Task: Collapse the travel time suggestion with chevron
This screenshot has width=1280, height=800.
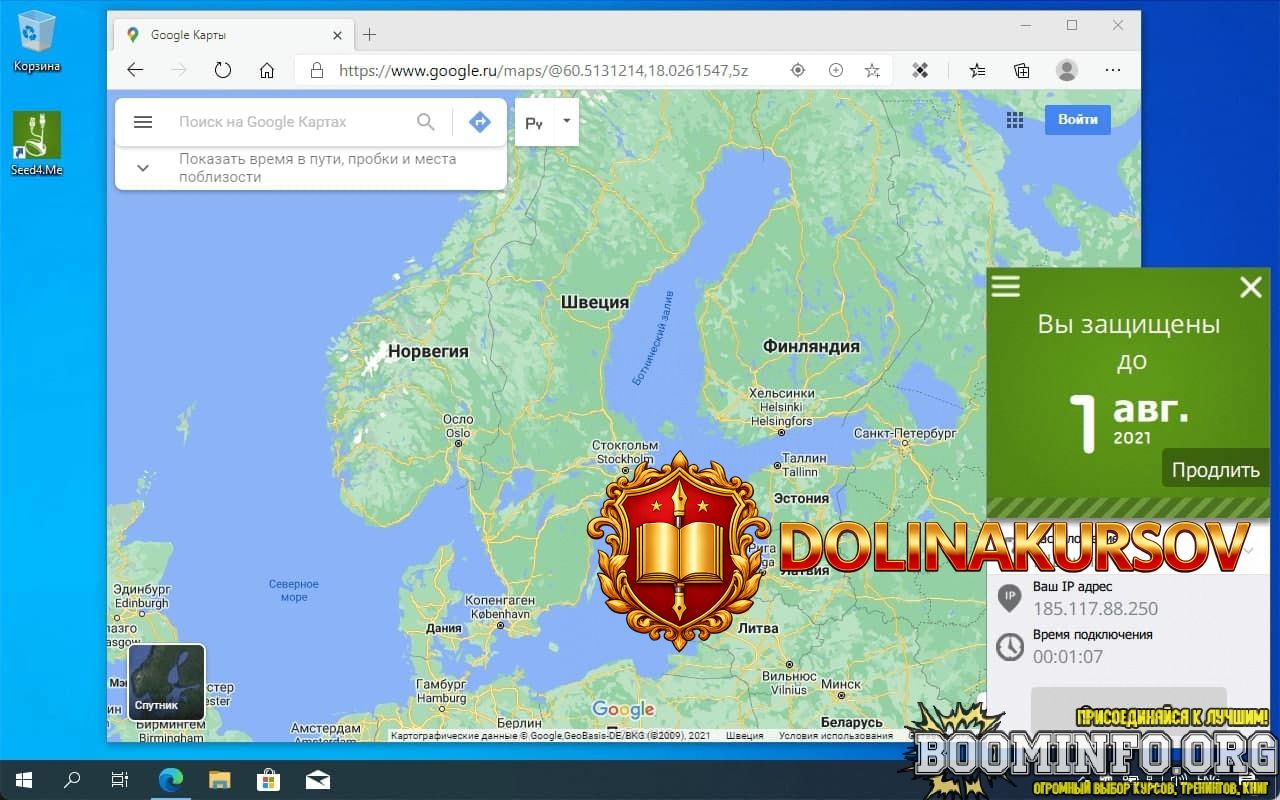Action: [x=143, y=167]
